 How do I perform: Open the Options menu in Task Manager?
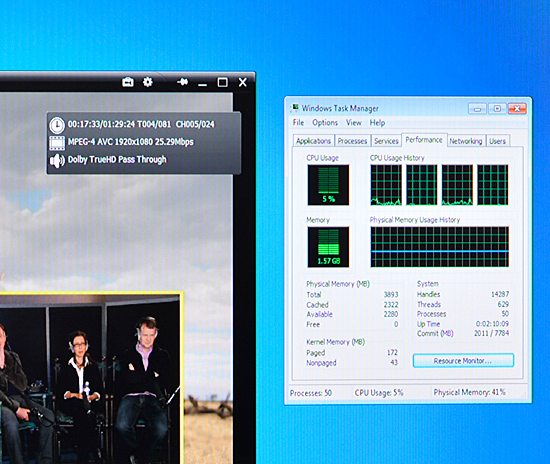point(325,123)
